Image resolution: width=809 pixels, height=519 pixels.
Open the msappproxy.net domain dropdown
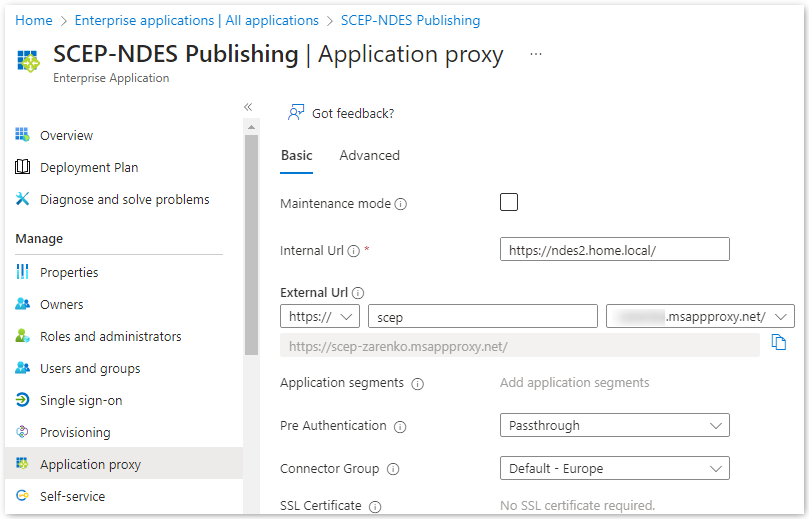700,316
